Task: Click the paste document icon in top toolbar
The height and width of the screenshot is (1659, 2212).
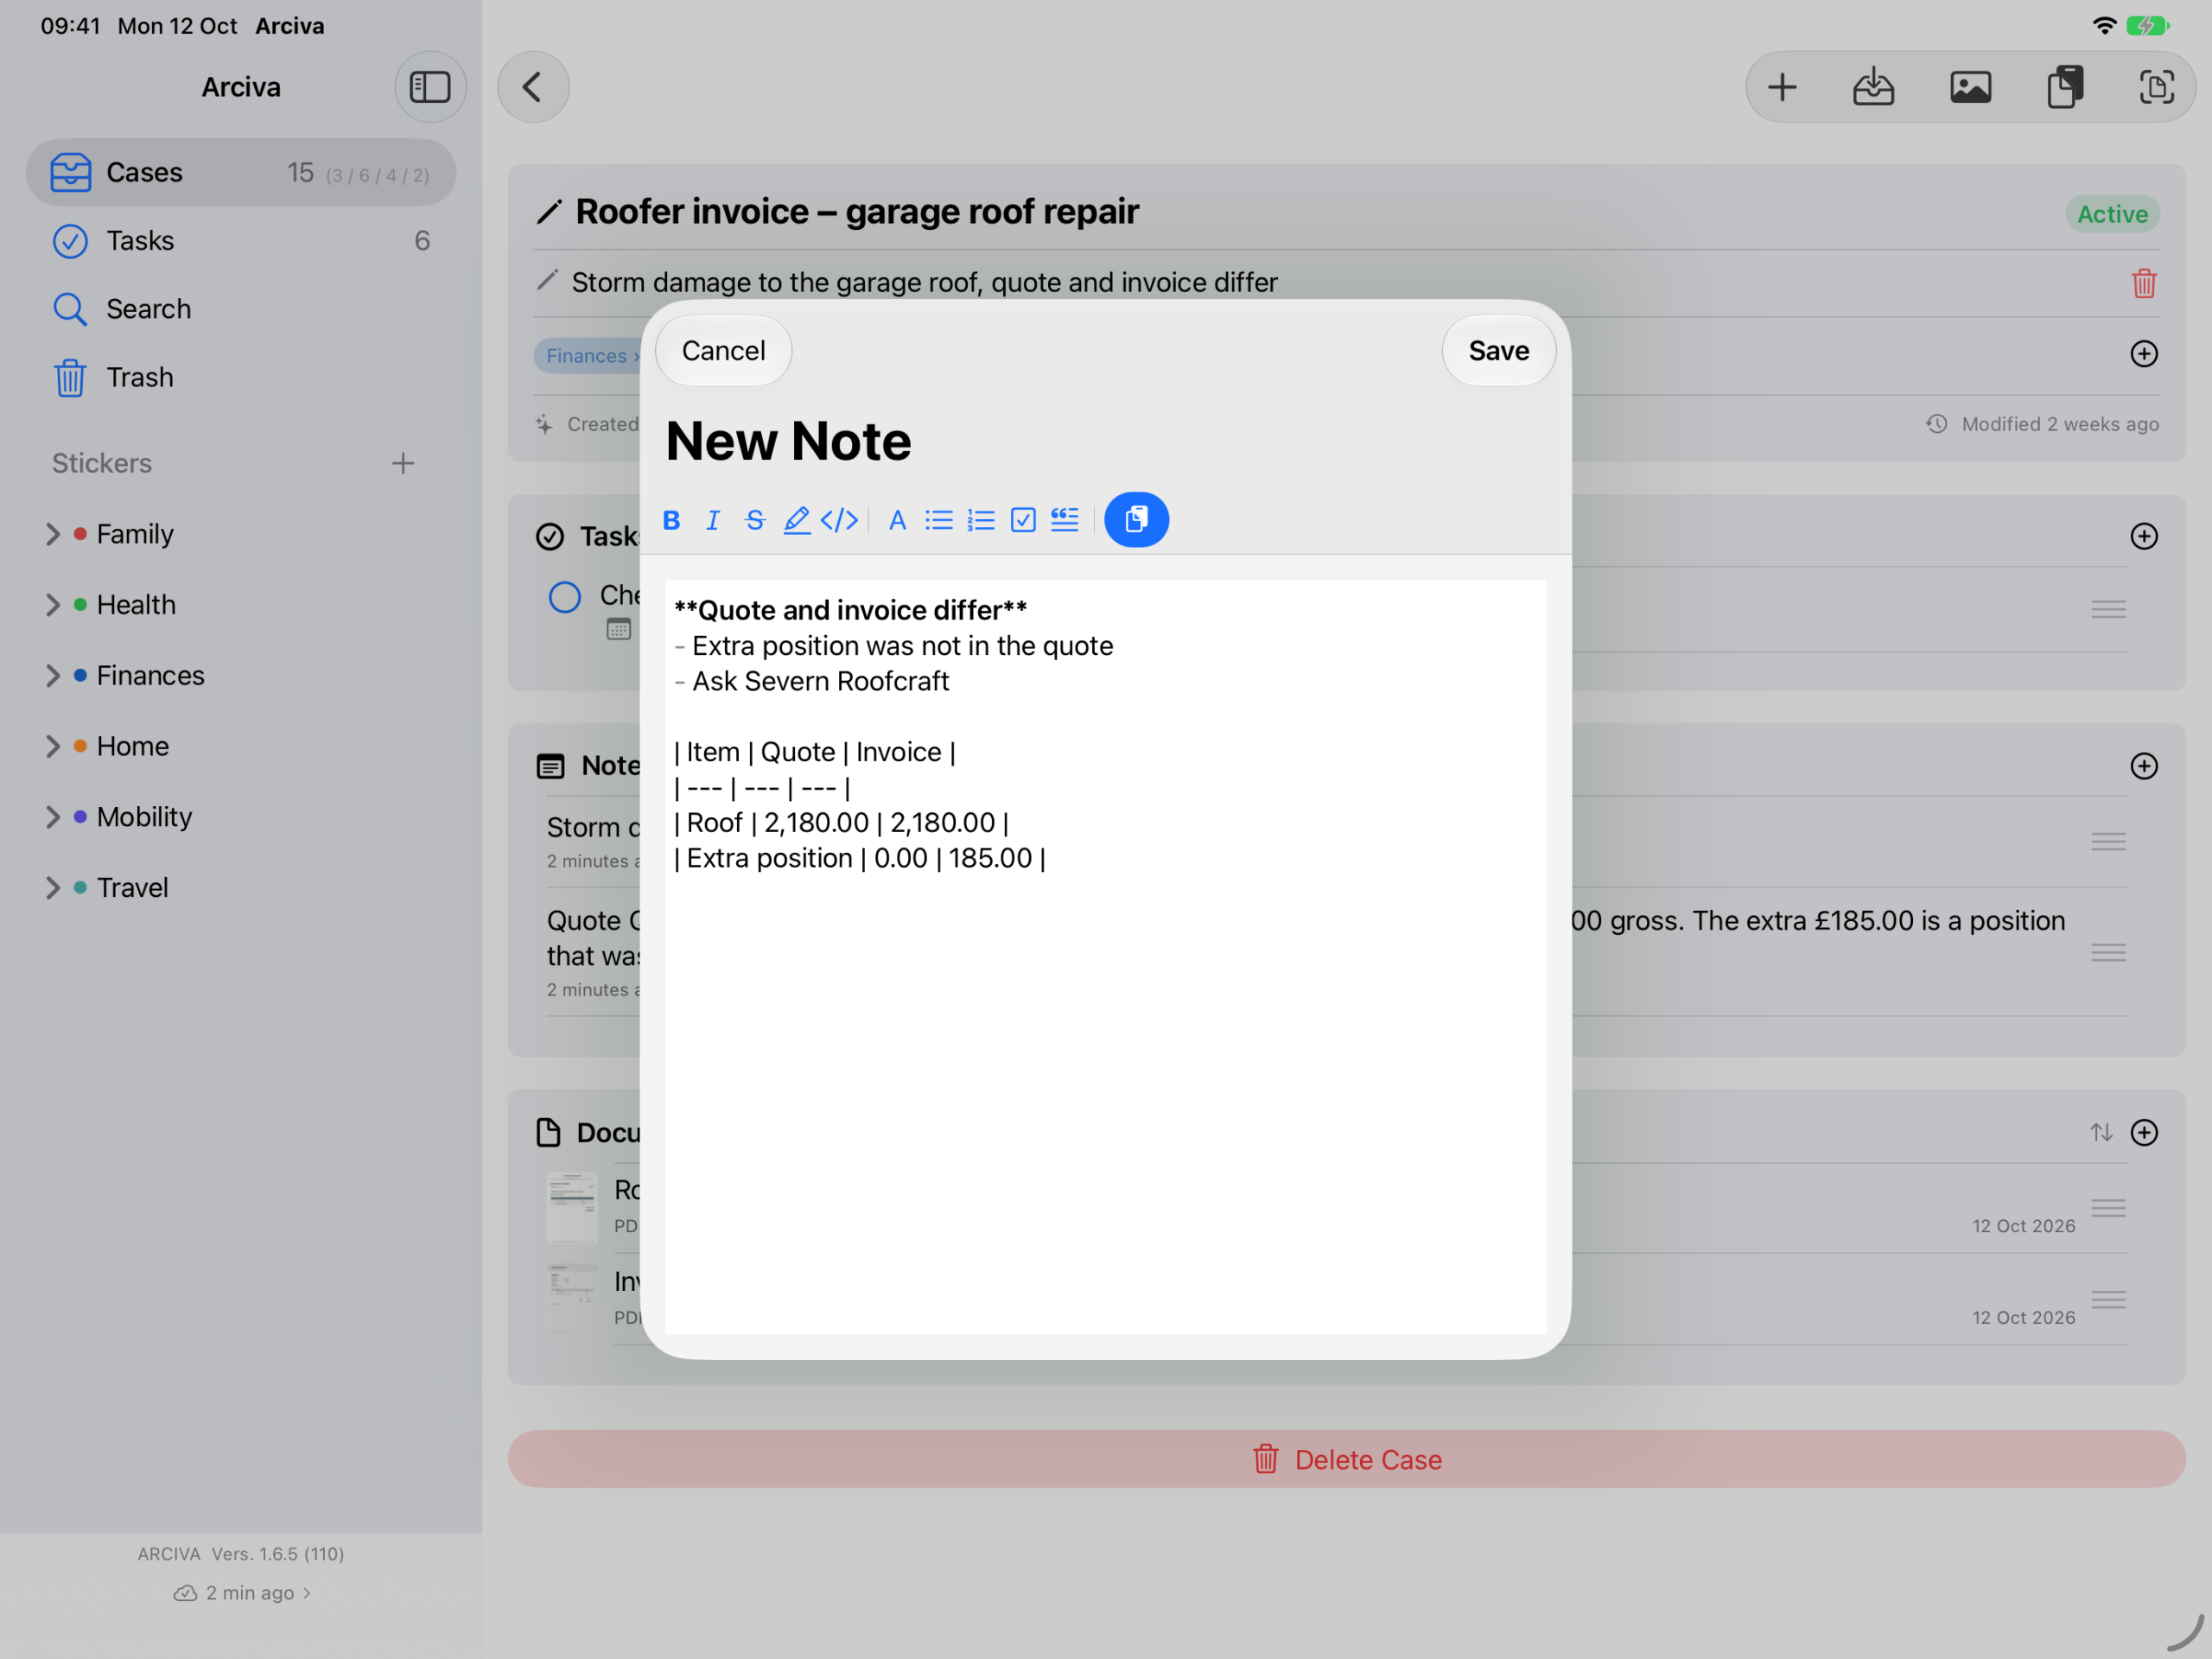Action: [2064, 87]
